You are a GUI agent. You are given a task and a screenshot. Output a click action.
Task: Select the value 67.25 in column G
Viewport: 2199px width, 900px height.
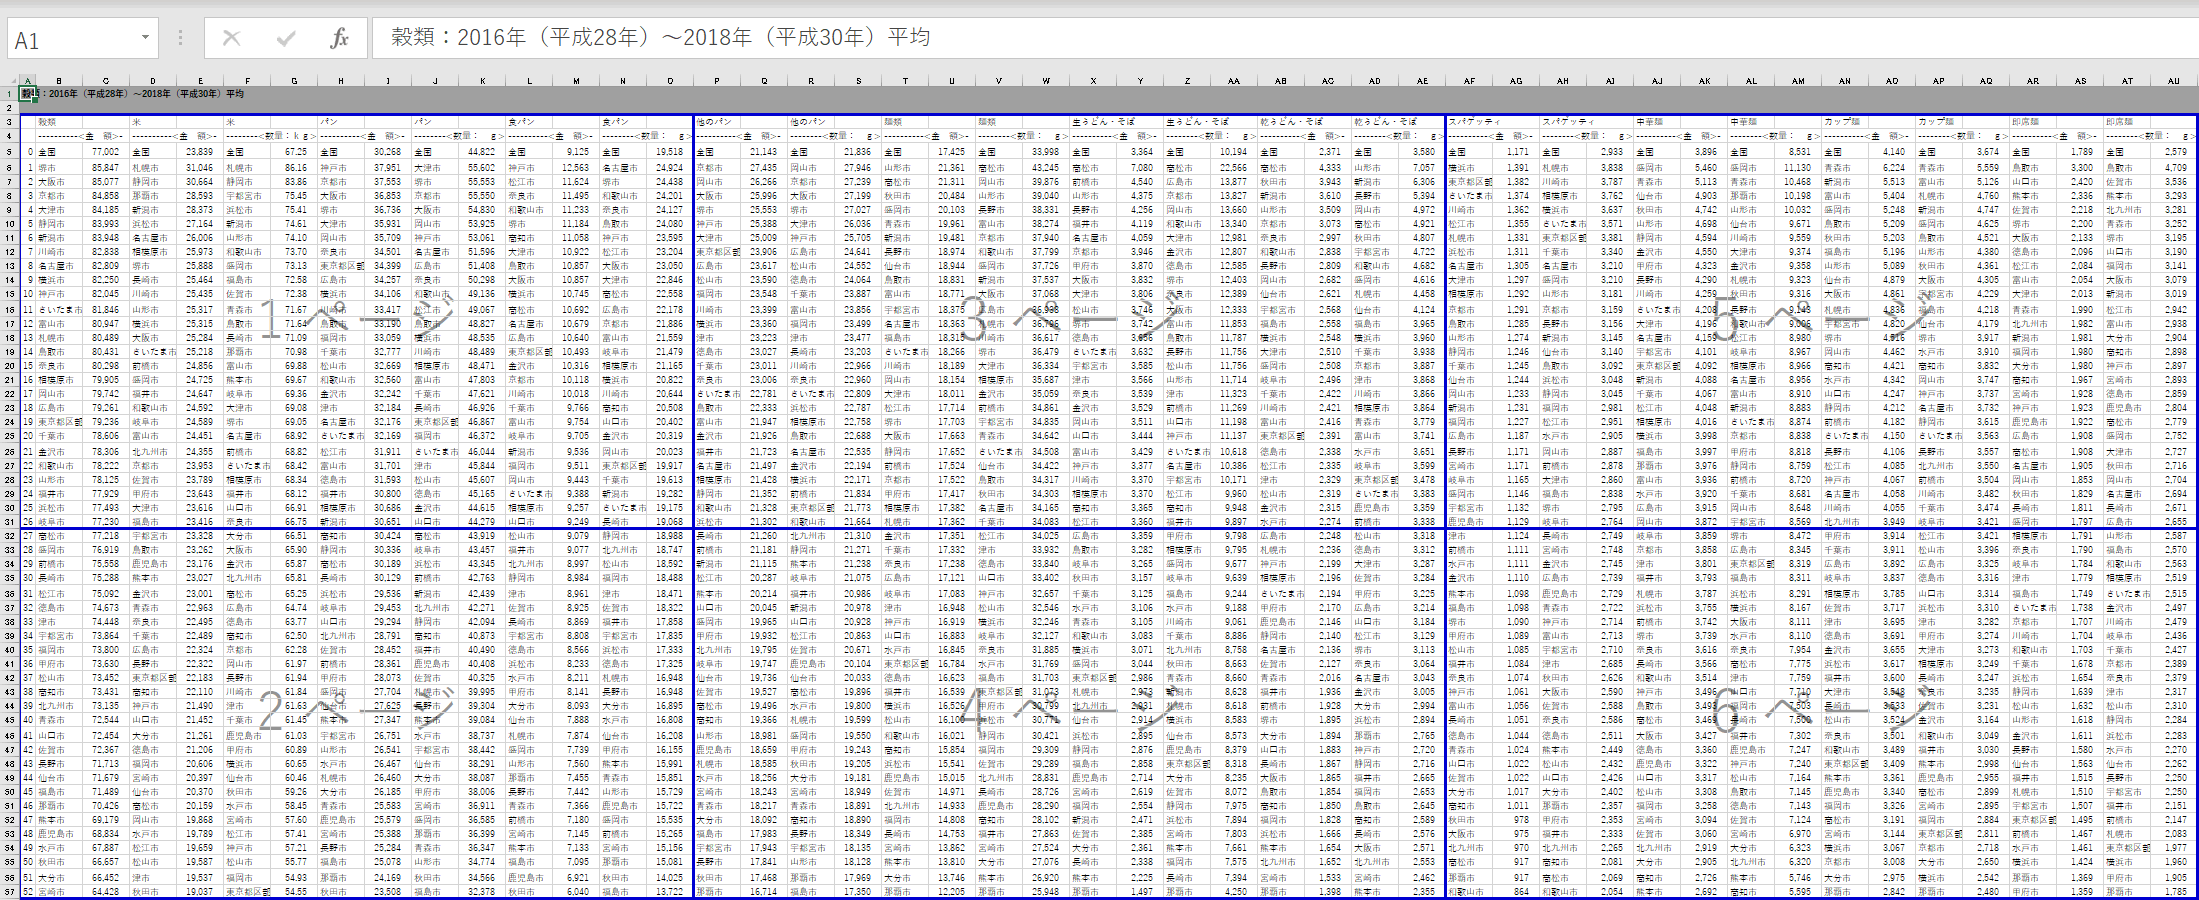click(294, 152)
